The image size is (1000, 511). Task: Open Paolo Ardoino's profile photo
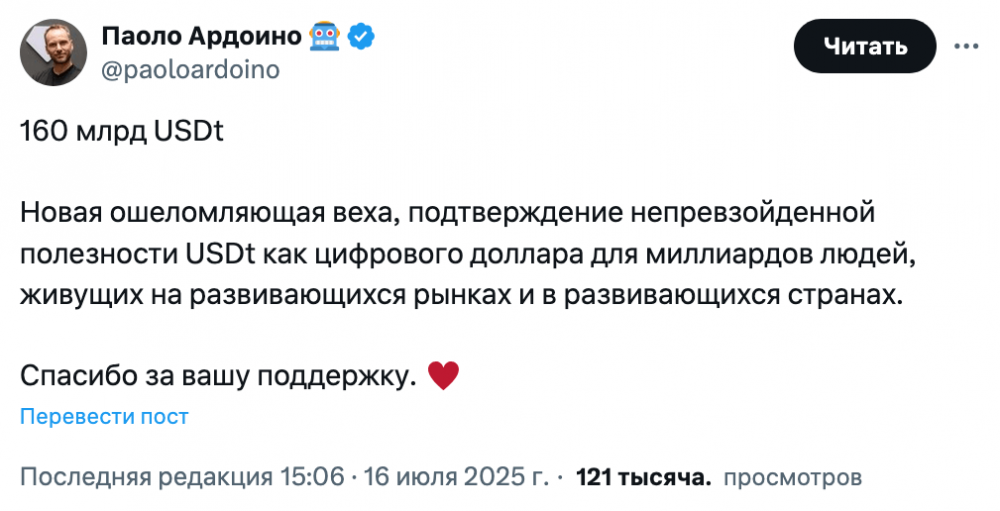(x=53, y=52)
